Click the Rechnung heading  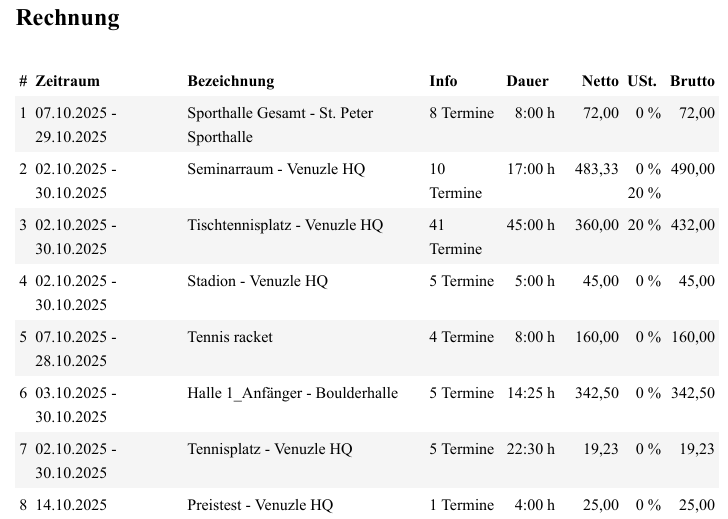coord(68,18)
